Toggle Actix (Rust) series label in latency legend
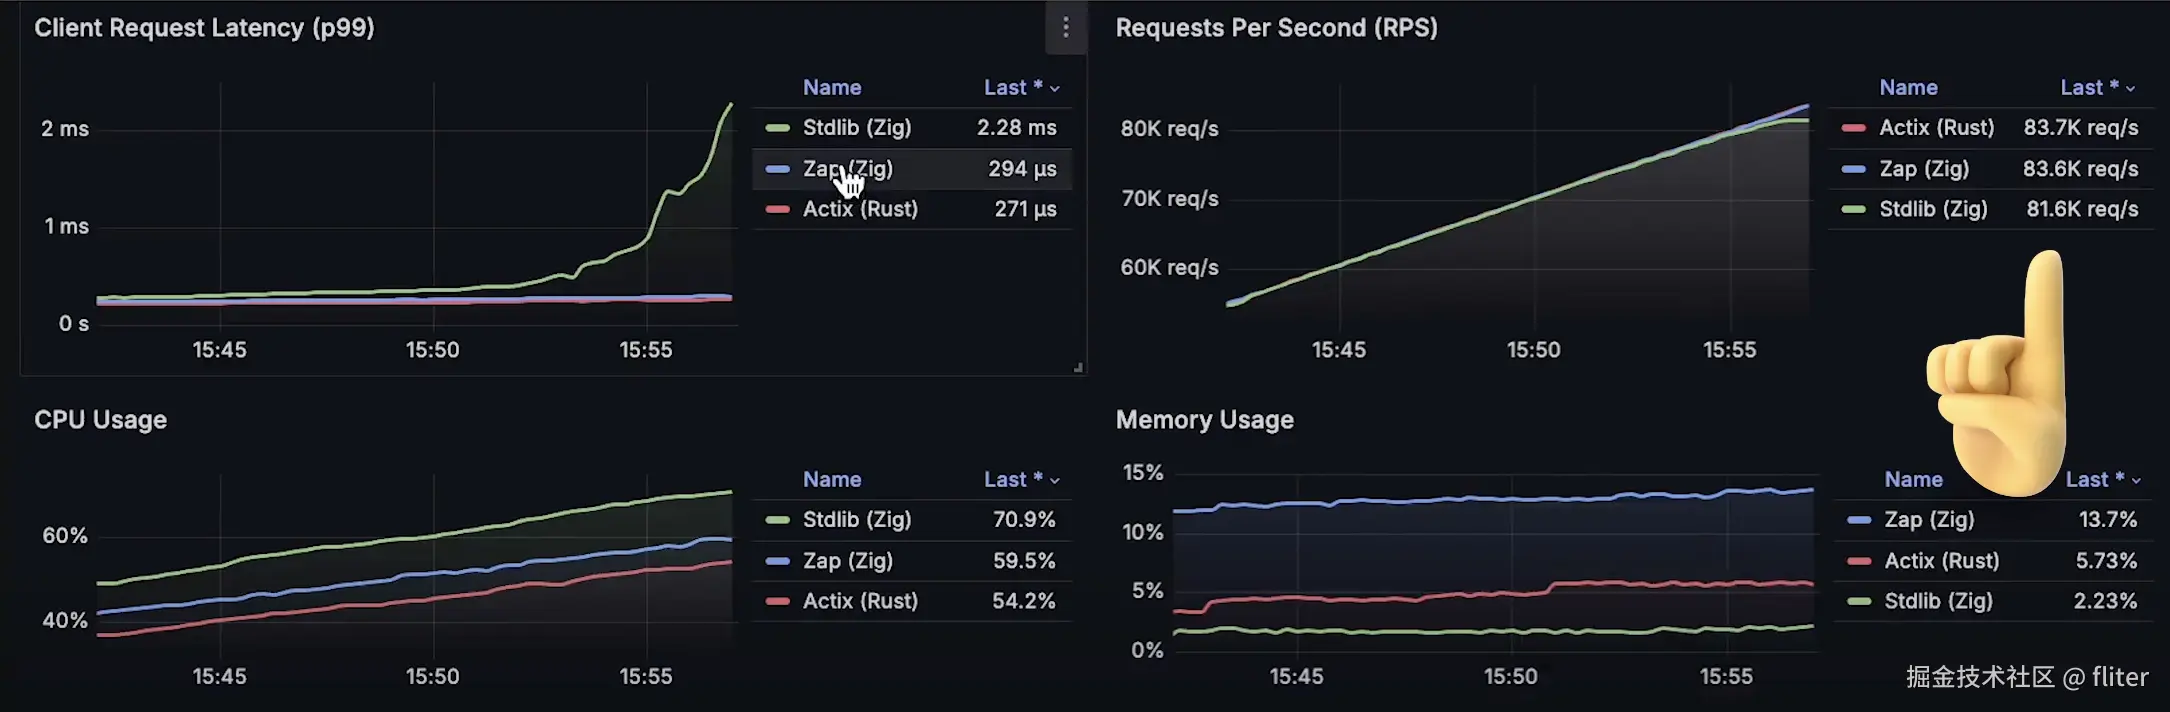The height and width of the screenshot is (712, 2170). [x=860, y=209]
